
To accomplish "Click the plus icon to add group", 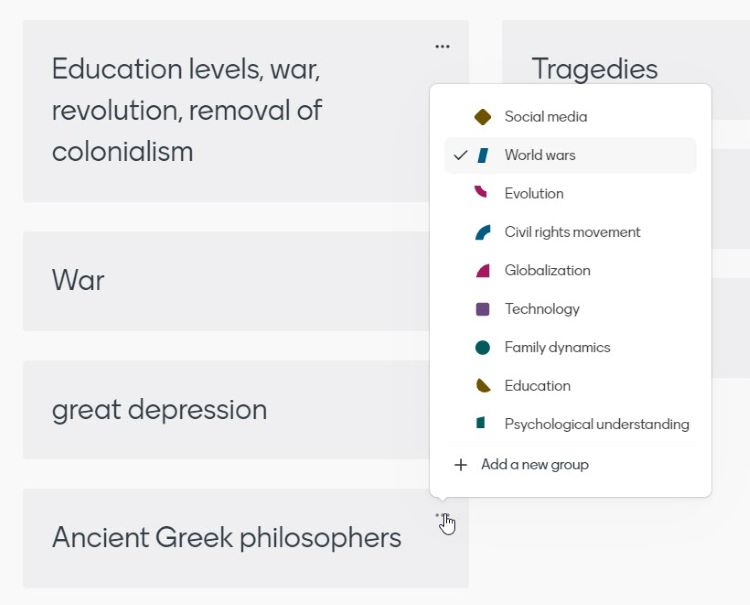I will point(461,464).
